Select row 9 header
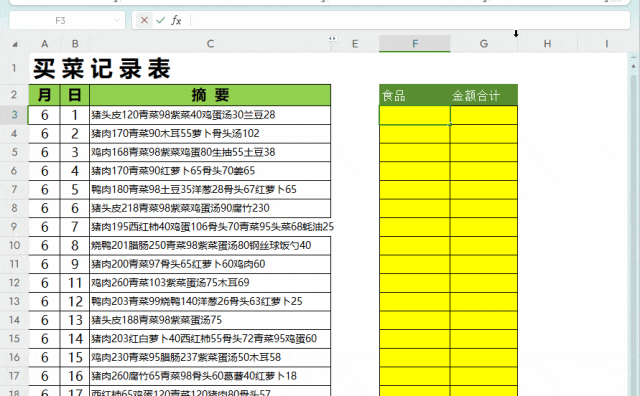The image size is (640, 396). point(14,227)
